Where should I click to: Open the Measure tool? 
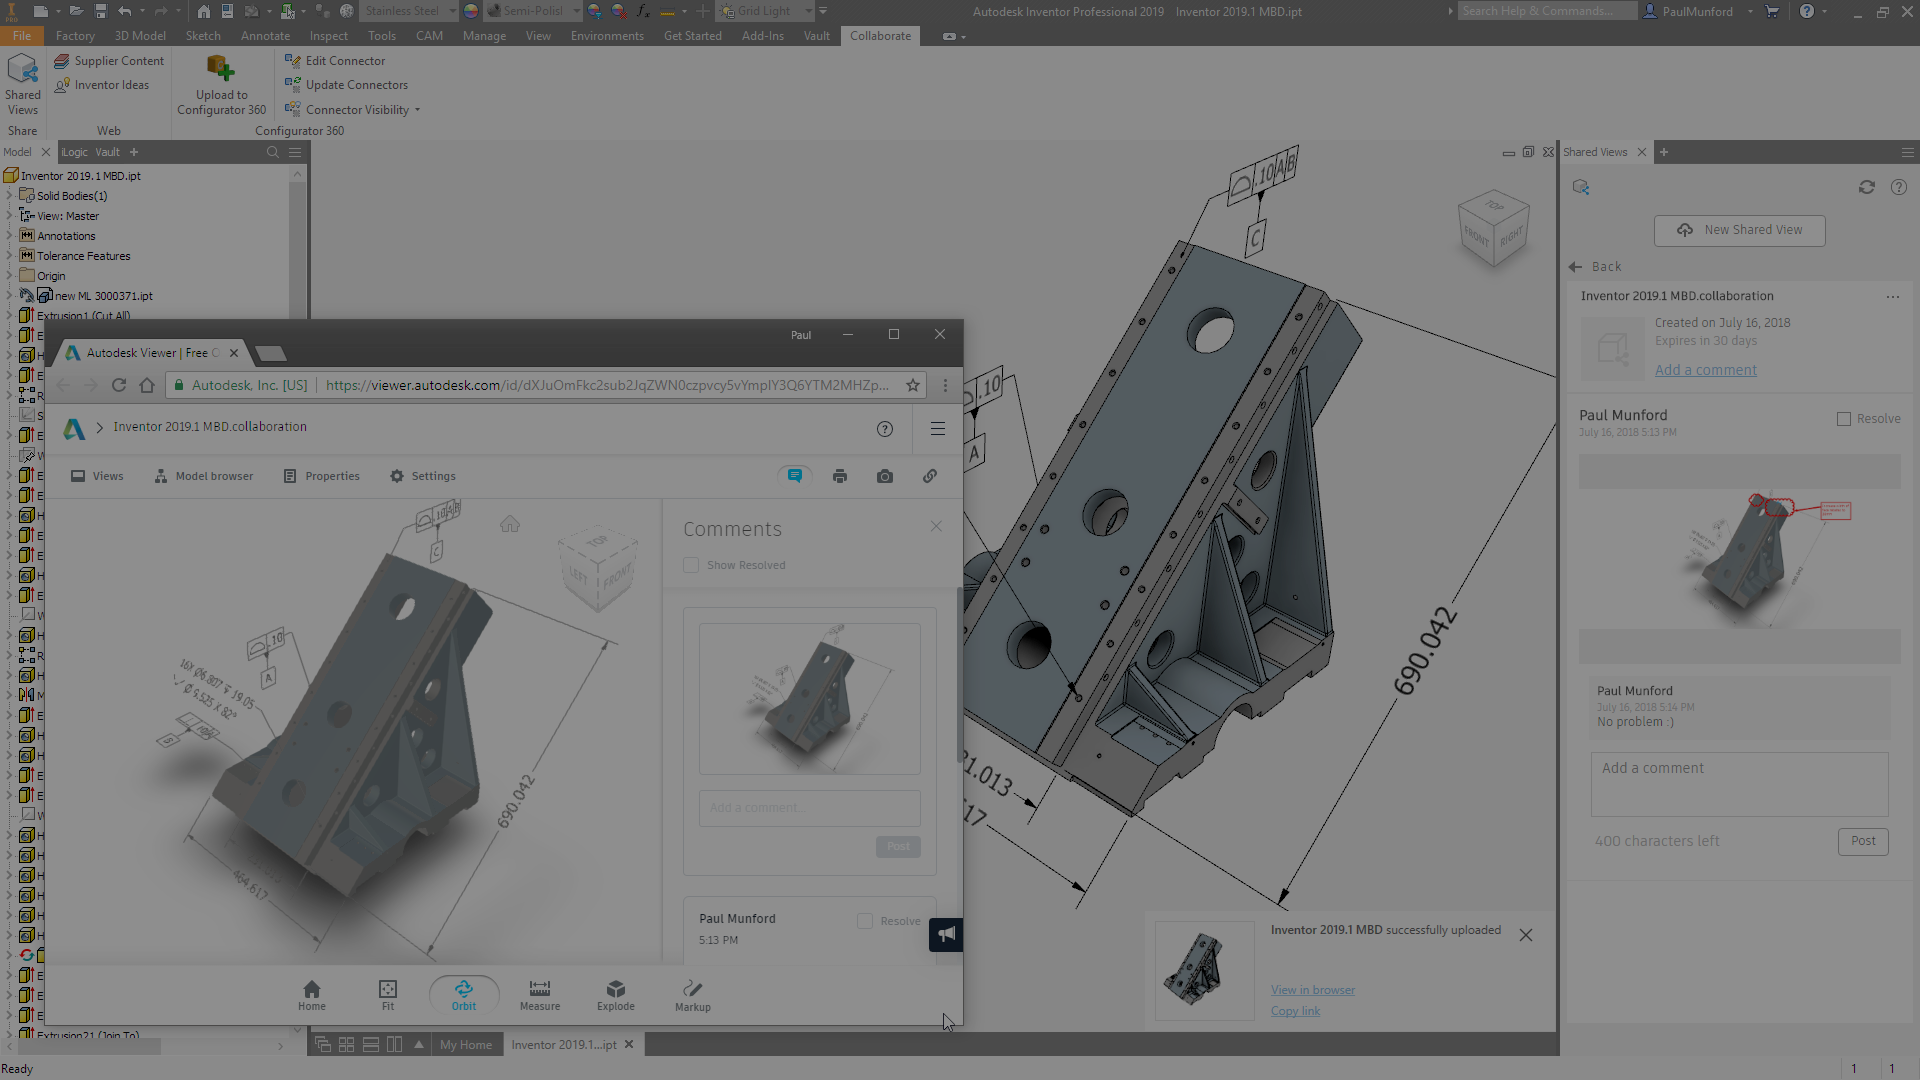[539, 995]
